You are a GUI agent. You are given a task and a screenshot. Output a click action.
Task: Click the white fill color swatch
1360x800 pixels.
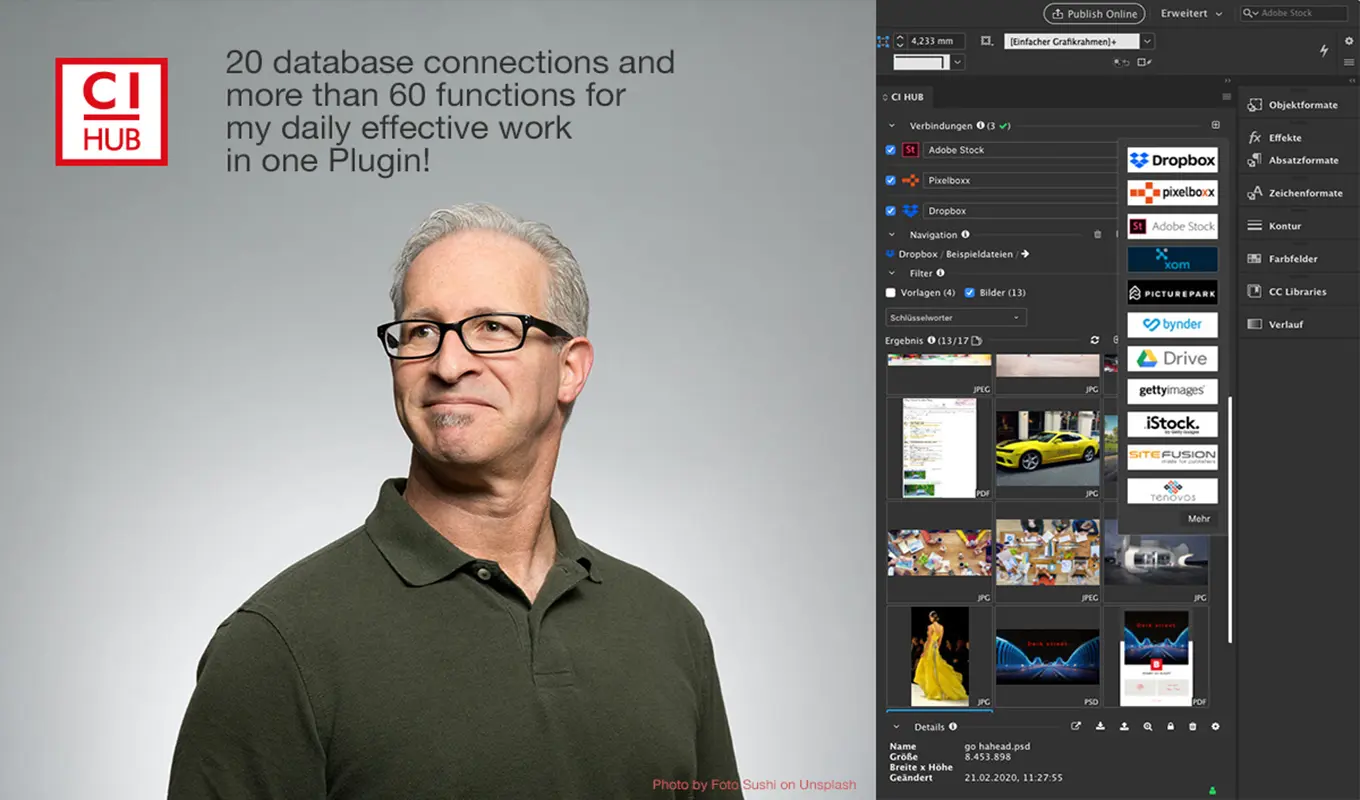tap(919, 62)
